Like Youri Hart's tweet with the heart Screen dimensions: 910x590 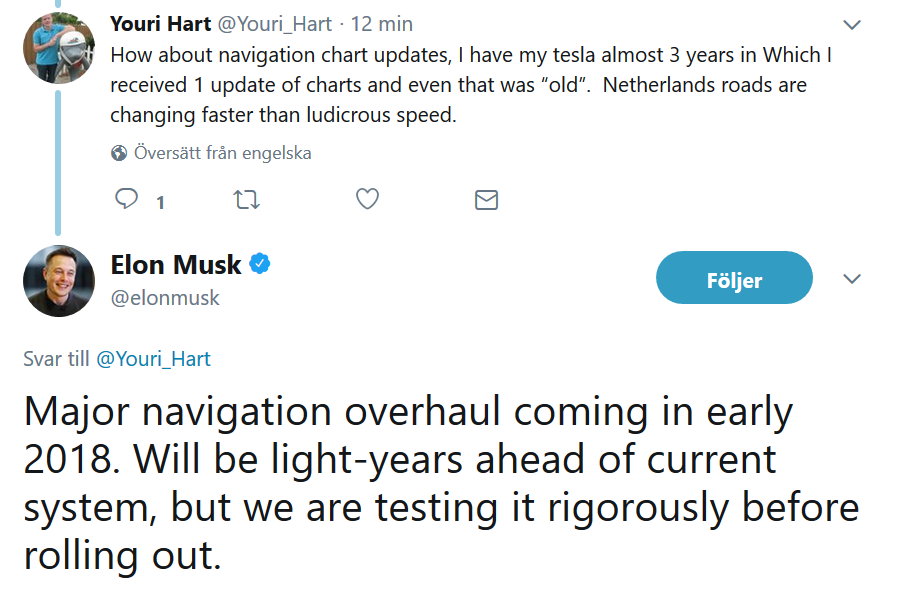pos(367,199)
